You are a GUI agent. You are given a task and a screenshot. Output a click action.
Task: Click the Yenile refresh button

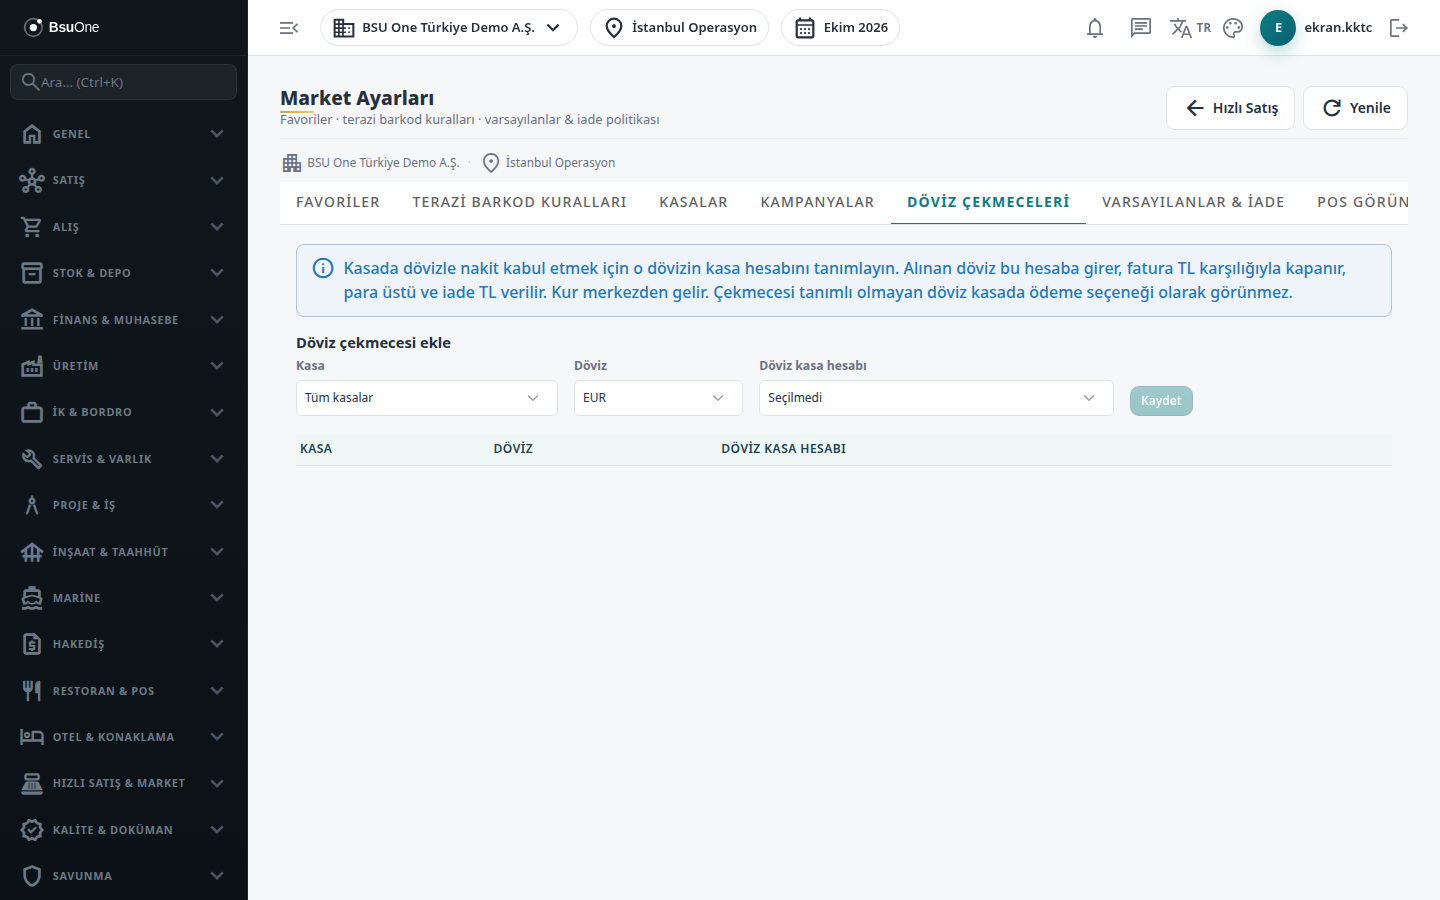(1355, 108)
